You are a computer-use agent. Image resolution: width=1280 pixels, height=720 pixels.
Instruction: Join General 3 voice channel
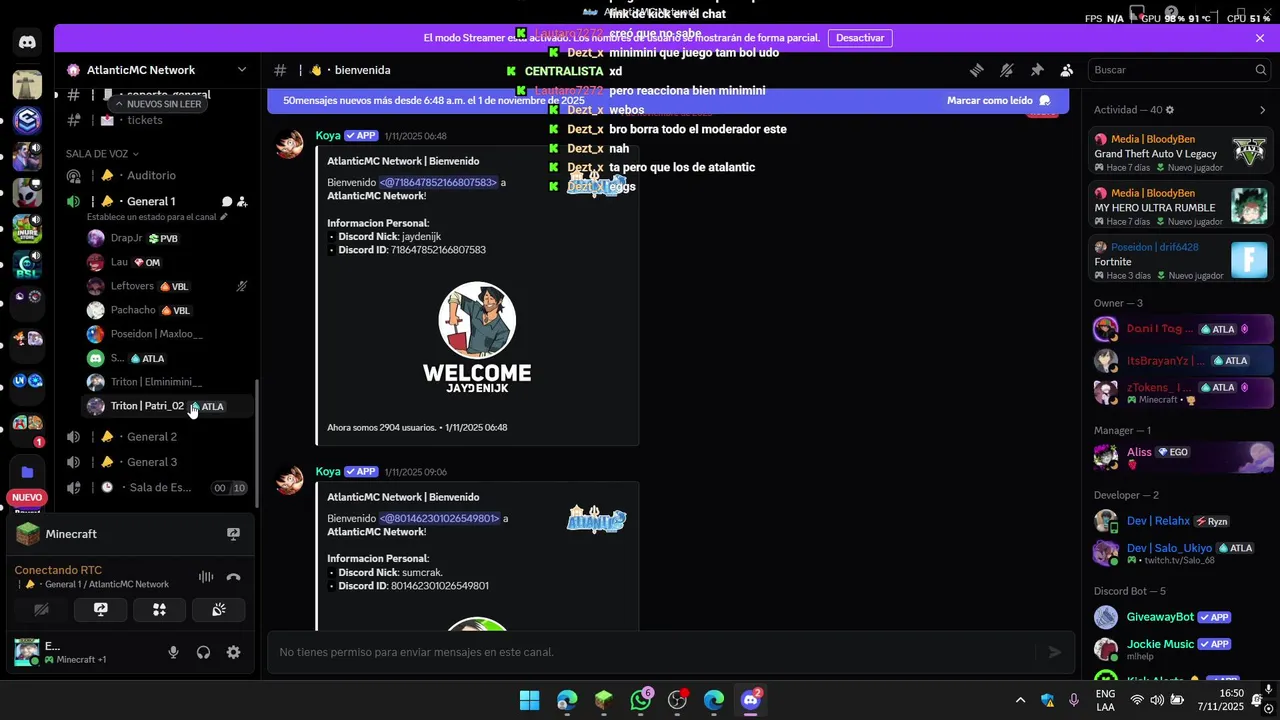pos(152,462)
